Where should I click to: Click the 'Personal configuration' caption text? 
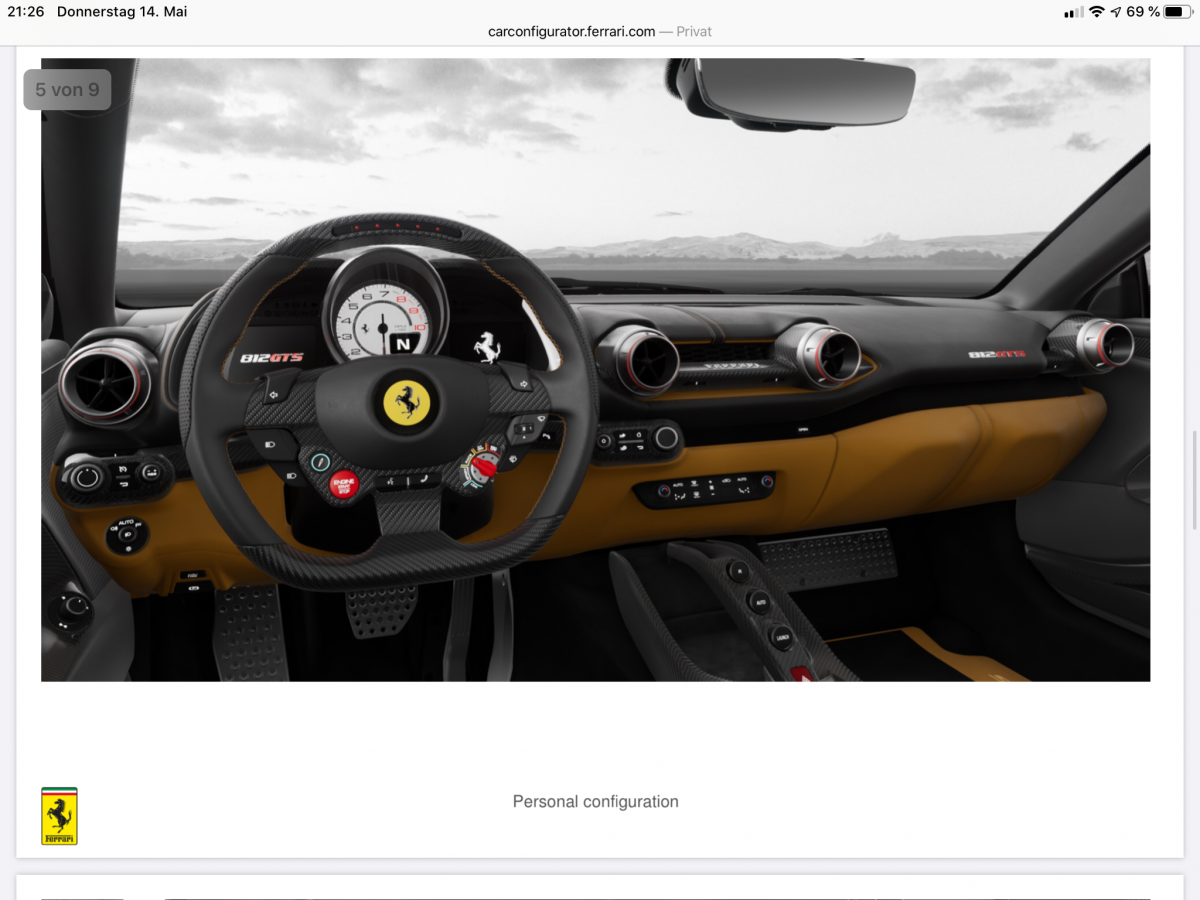(595, 801)
